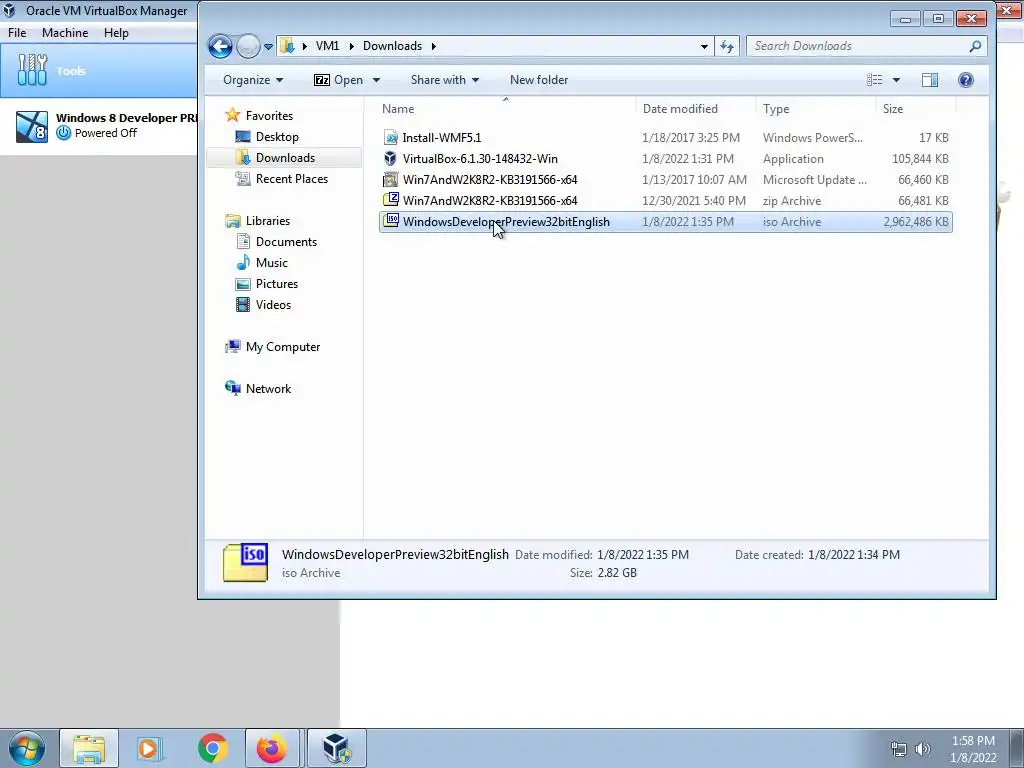Select WindowsDeveloperPreview32bitEnglish iso file
The width and height of the screenshot is (1024, 768).
[x=665, y=221]
